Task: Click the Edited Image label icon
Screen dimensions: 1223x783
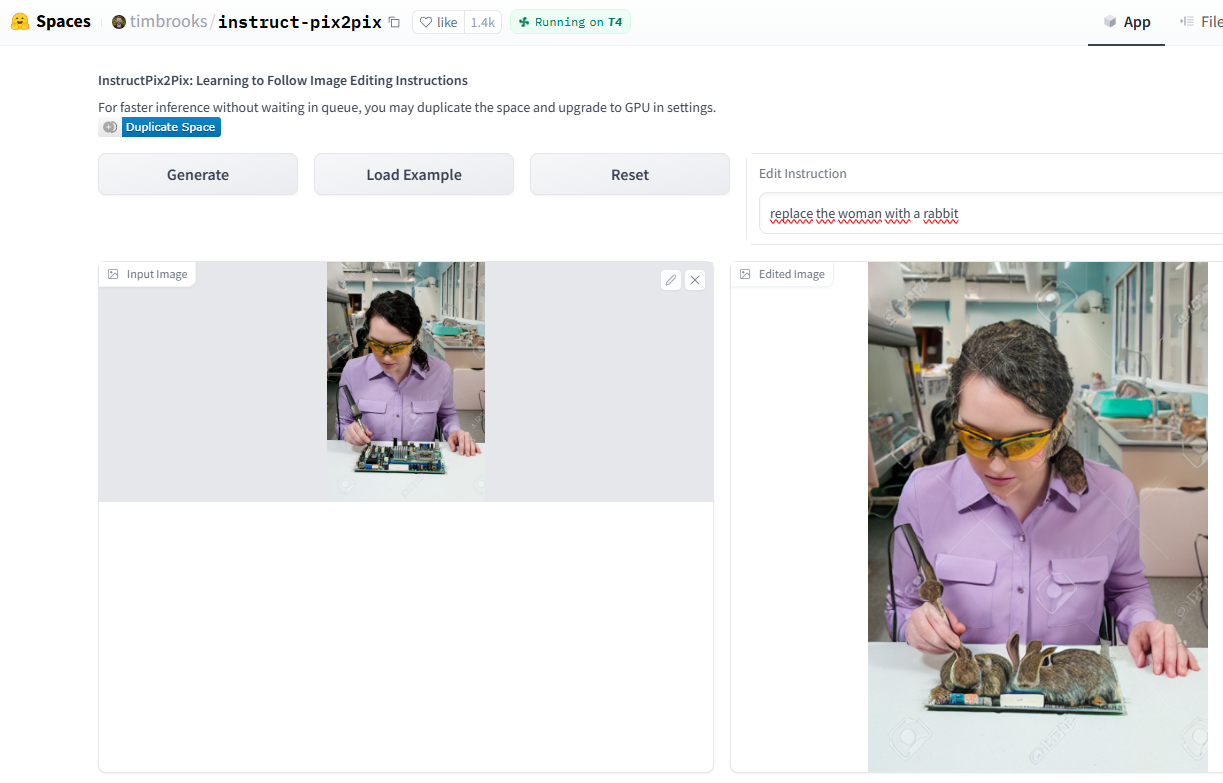Action: (745, 274)
